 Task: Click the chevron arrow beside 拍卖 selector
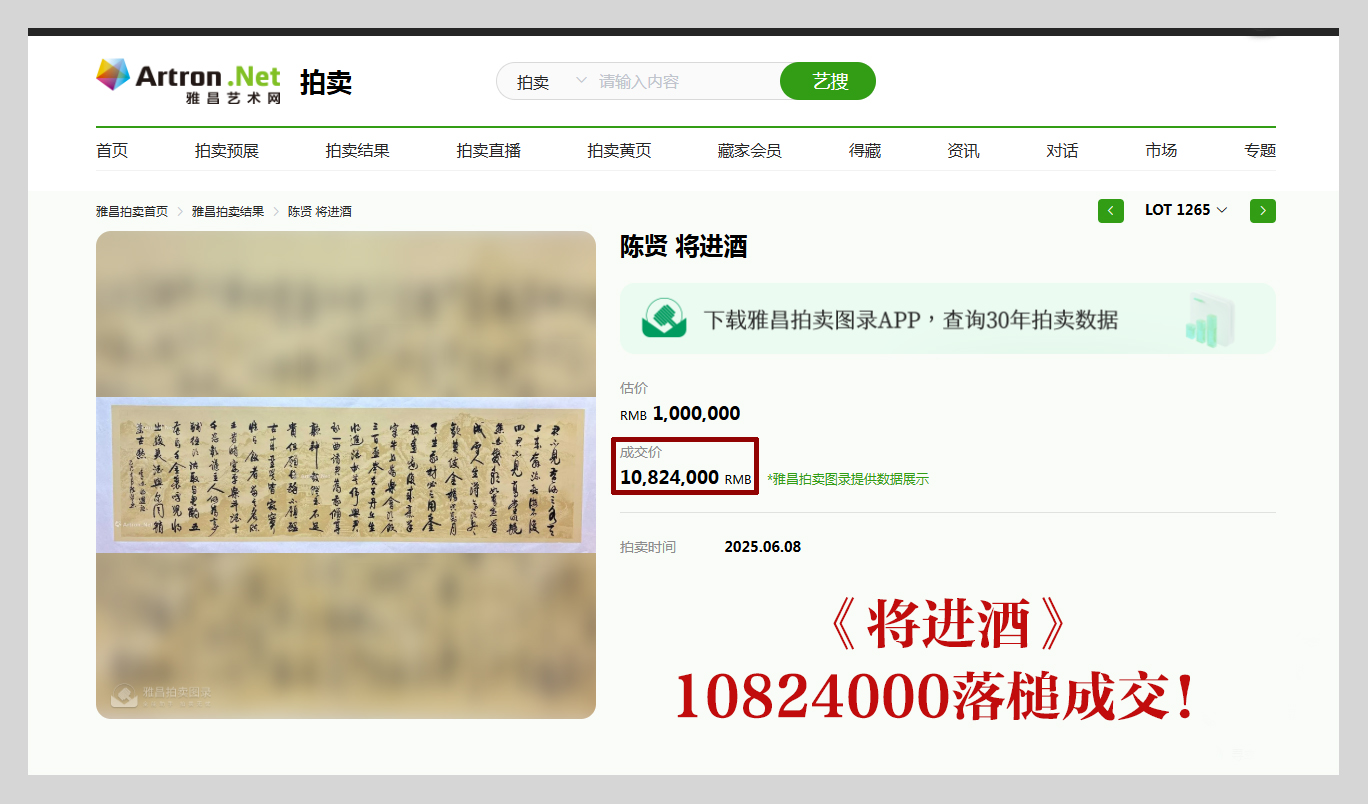pyautogui.click(x=581, y=81)
